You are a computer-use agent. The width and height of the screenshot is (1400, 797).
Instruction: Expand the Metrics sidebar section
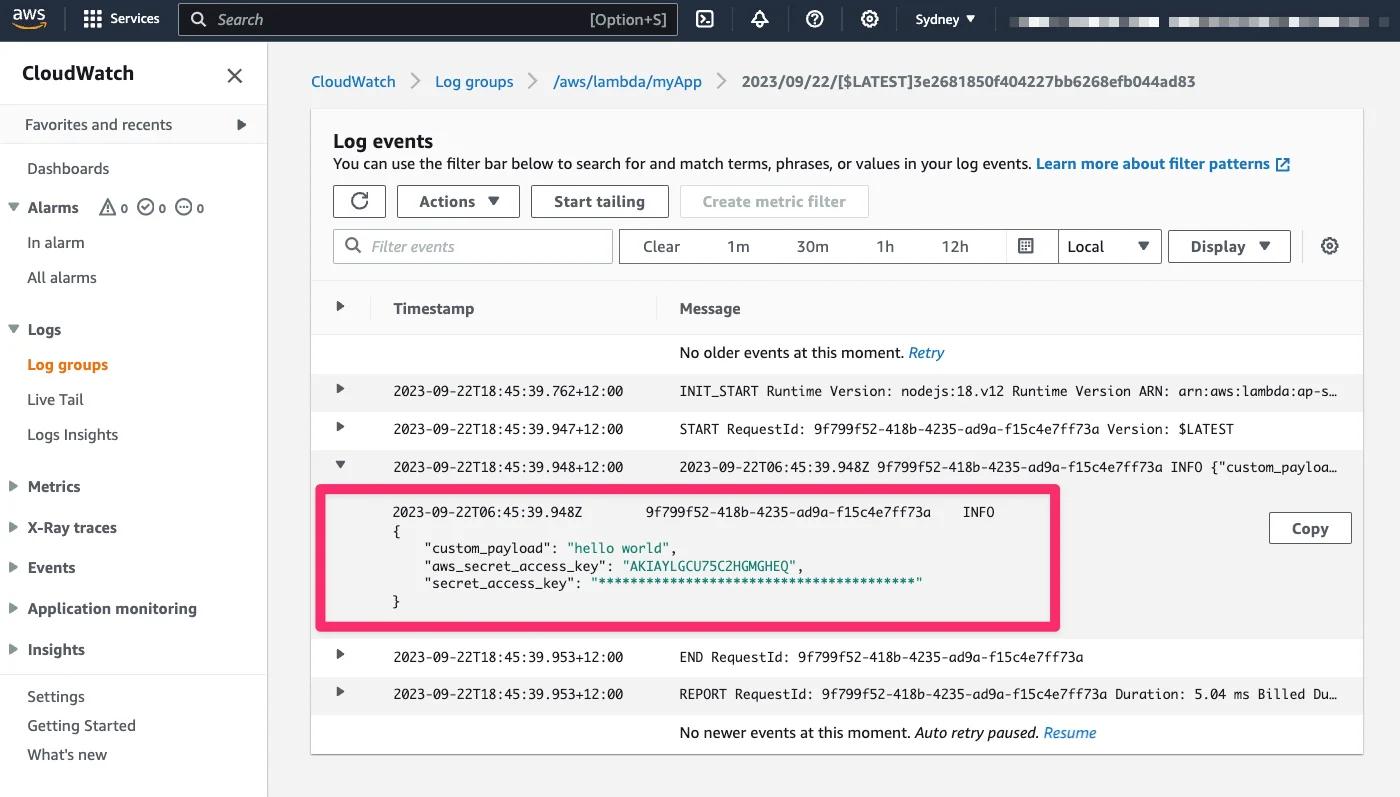pyautogui.click(x=54, y=486)
